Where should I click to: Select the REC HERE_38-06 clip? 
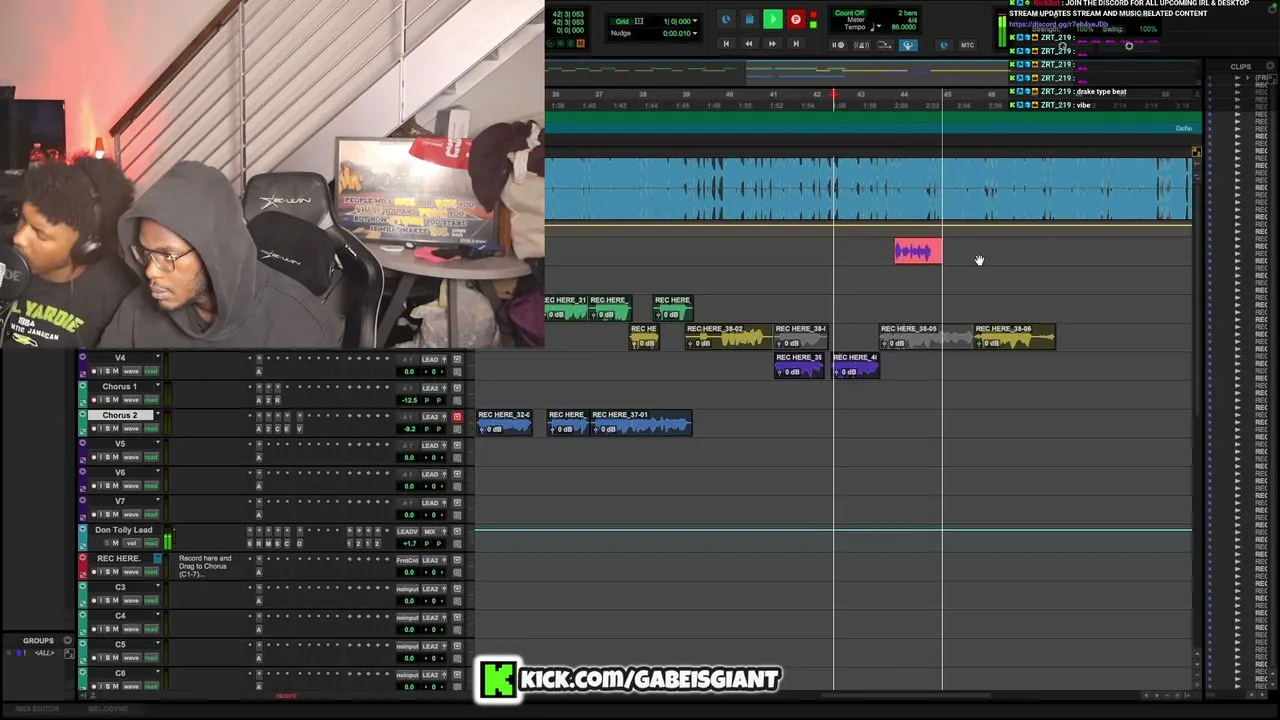click(x=1014, y=336)
